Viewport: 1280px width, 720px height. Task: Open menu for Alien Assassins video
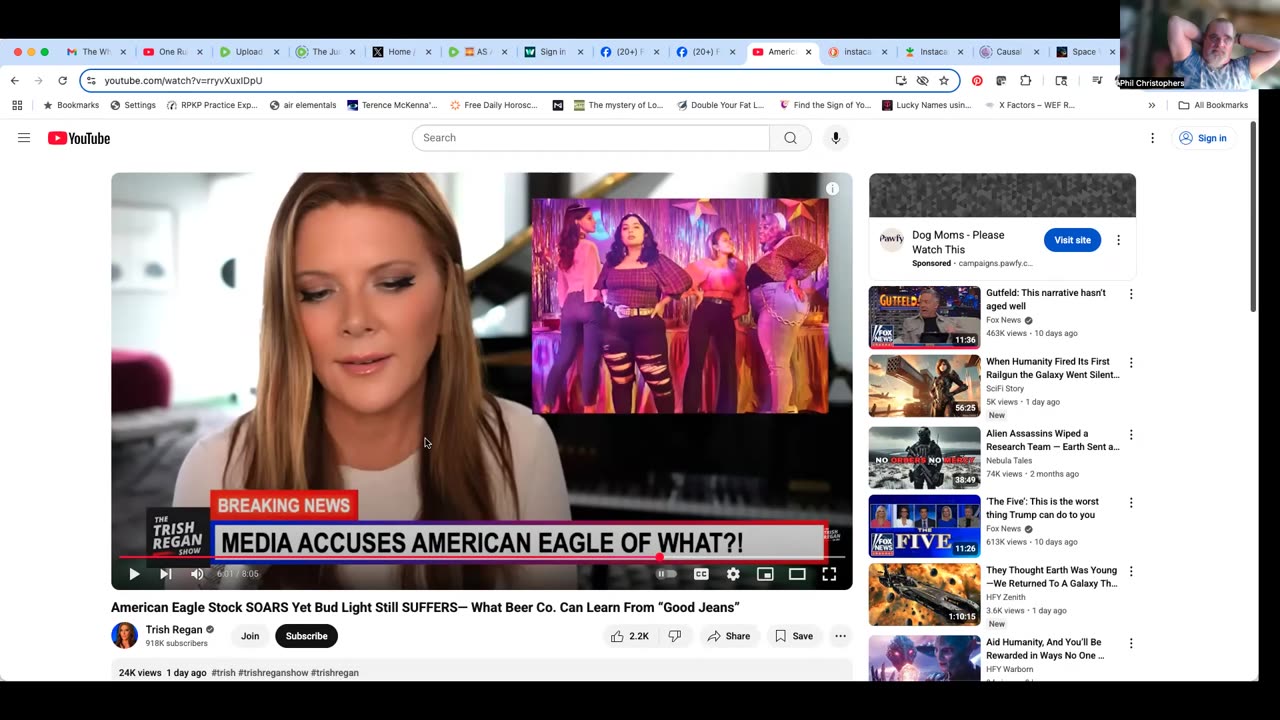[1131, 435]
